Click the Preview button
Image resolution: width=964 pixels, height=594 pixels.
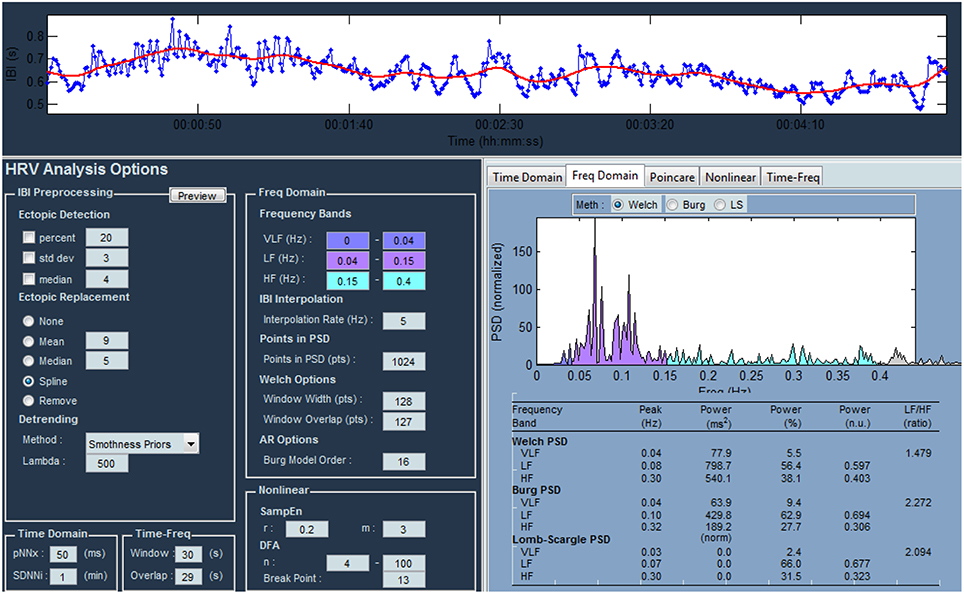[x=197, y=196]
